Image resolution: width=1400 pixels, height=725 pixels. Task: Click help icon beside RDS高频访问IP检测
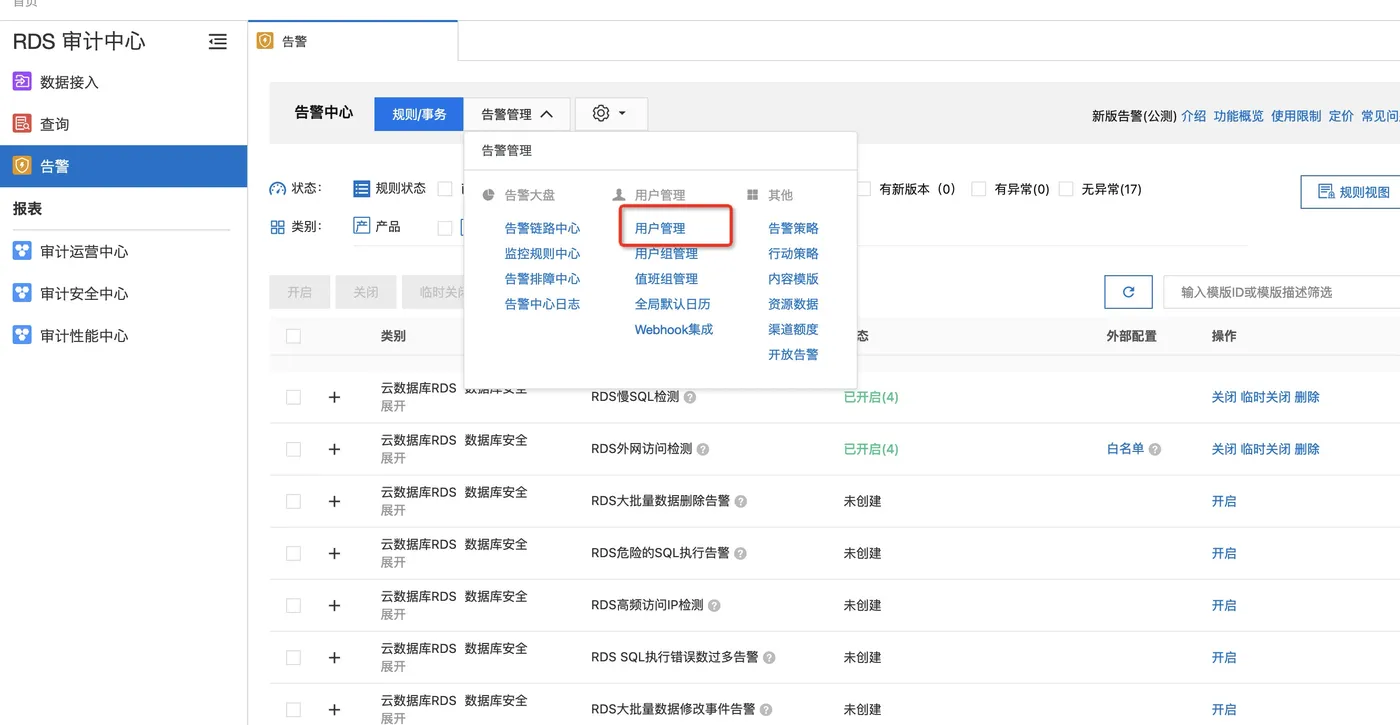click(x=715, y=605)
